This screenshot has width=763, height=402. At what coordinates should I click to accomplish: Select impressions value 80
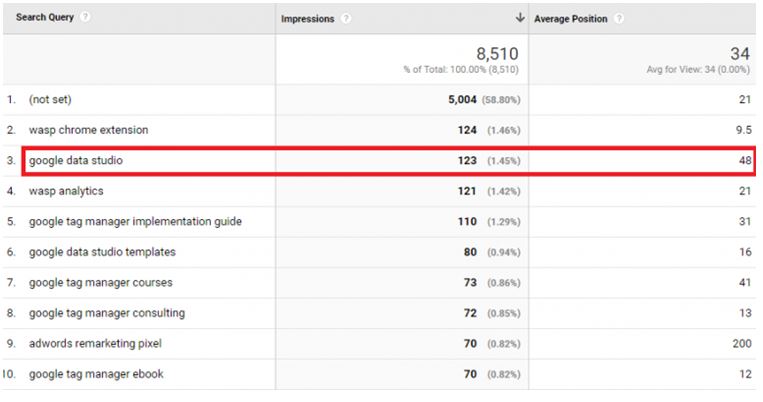click(x=470, y=252)
